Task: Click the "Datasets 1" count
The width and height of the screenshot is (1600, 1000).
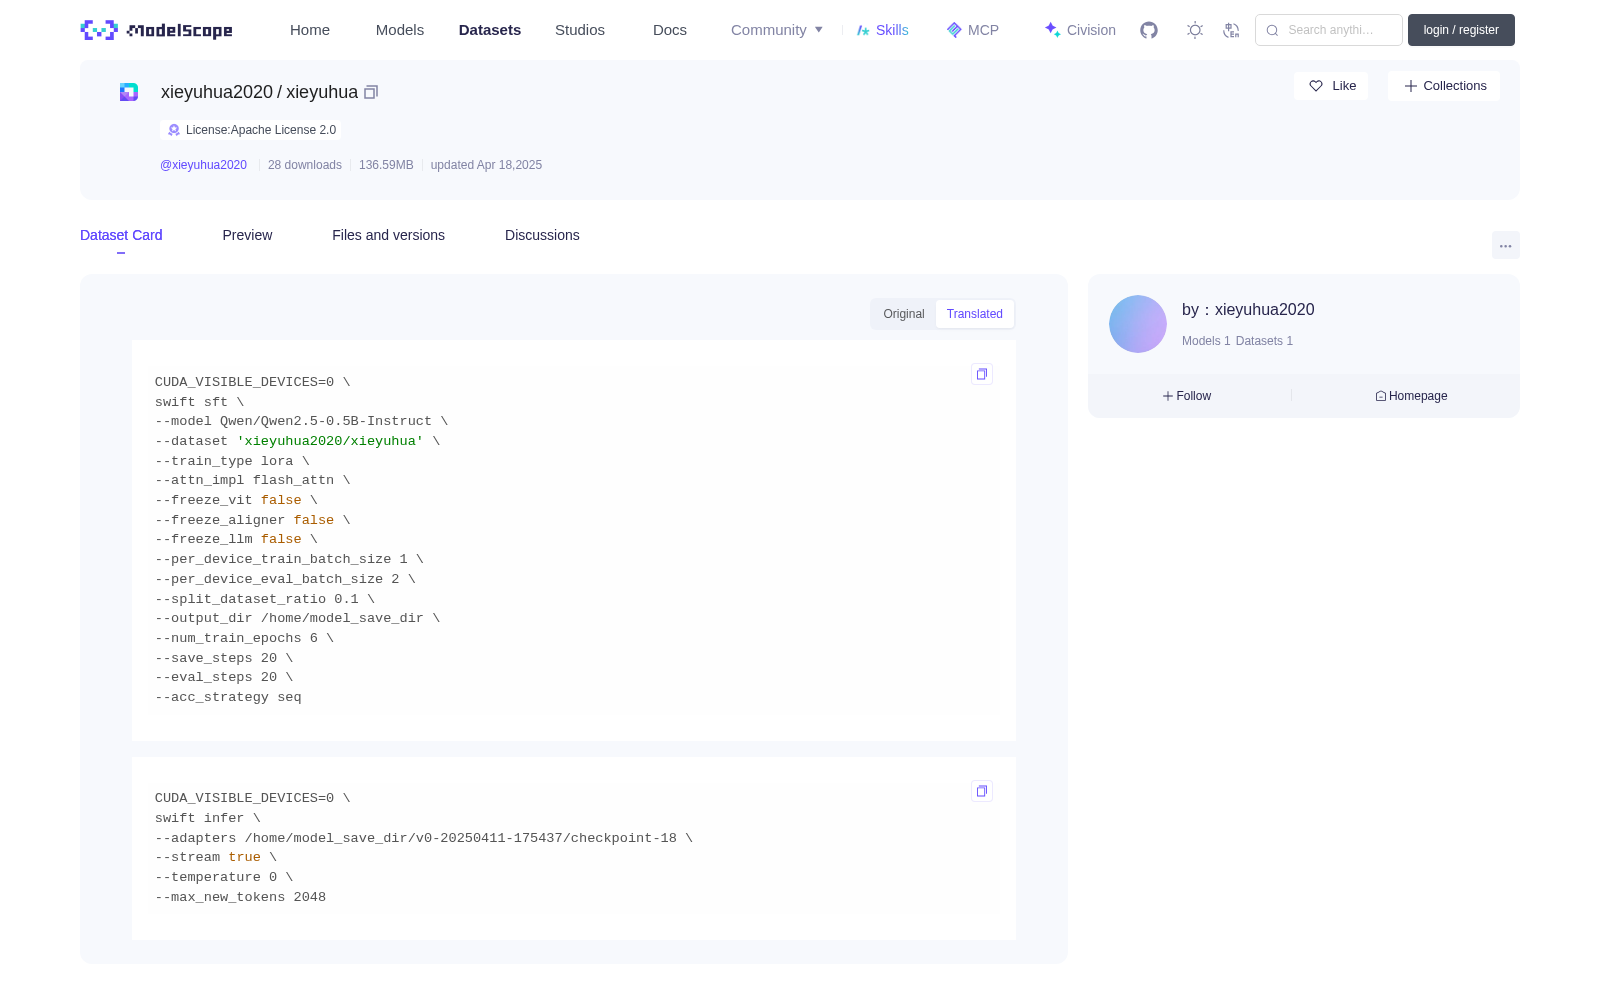Action: point(1264,341)
